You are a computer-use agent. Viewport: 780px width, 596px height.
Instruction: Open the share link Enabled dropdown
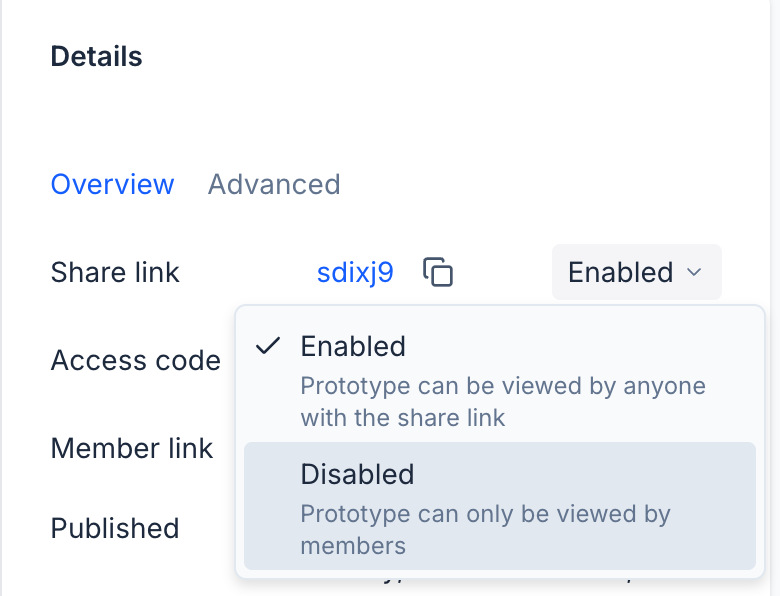click(636, 272)
